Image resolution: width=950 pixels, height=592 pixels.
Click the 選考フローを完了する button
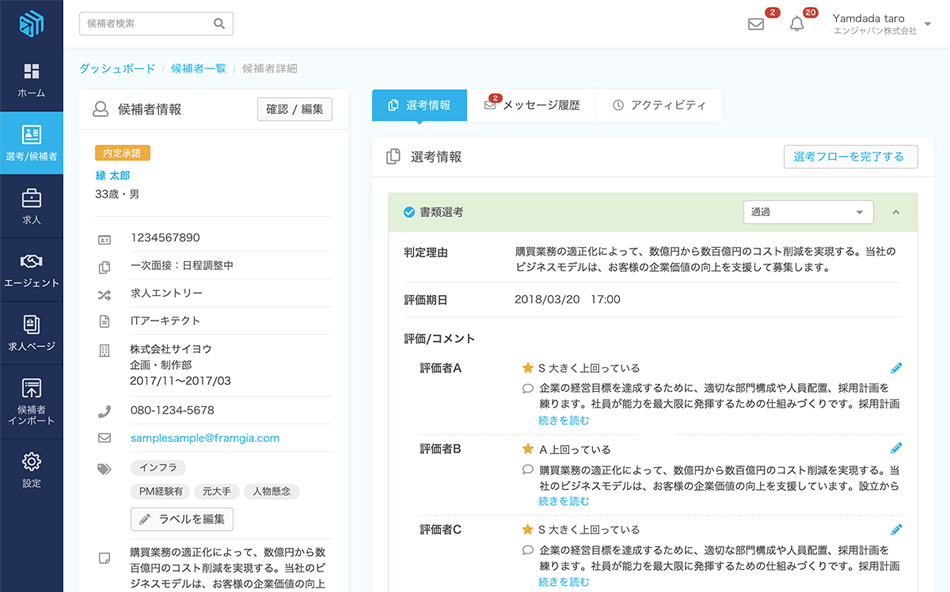pos(850,157)
